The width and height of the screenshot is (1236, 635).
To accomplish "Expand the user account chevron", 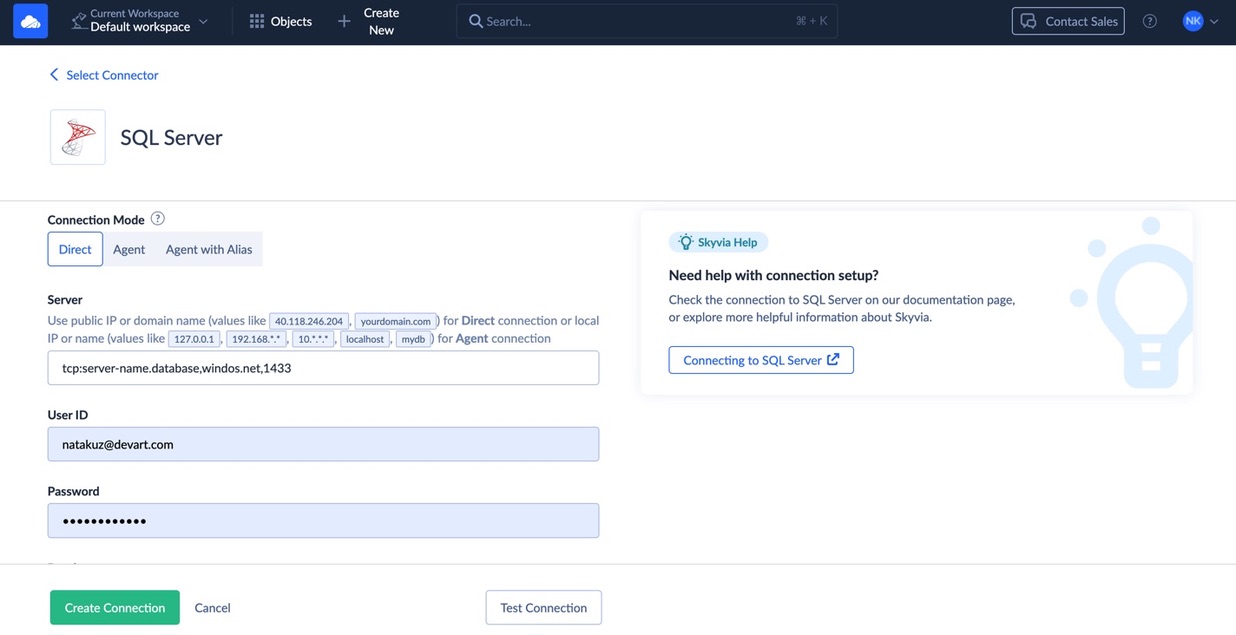I will point(1215,22).
